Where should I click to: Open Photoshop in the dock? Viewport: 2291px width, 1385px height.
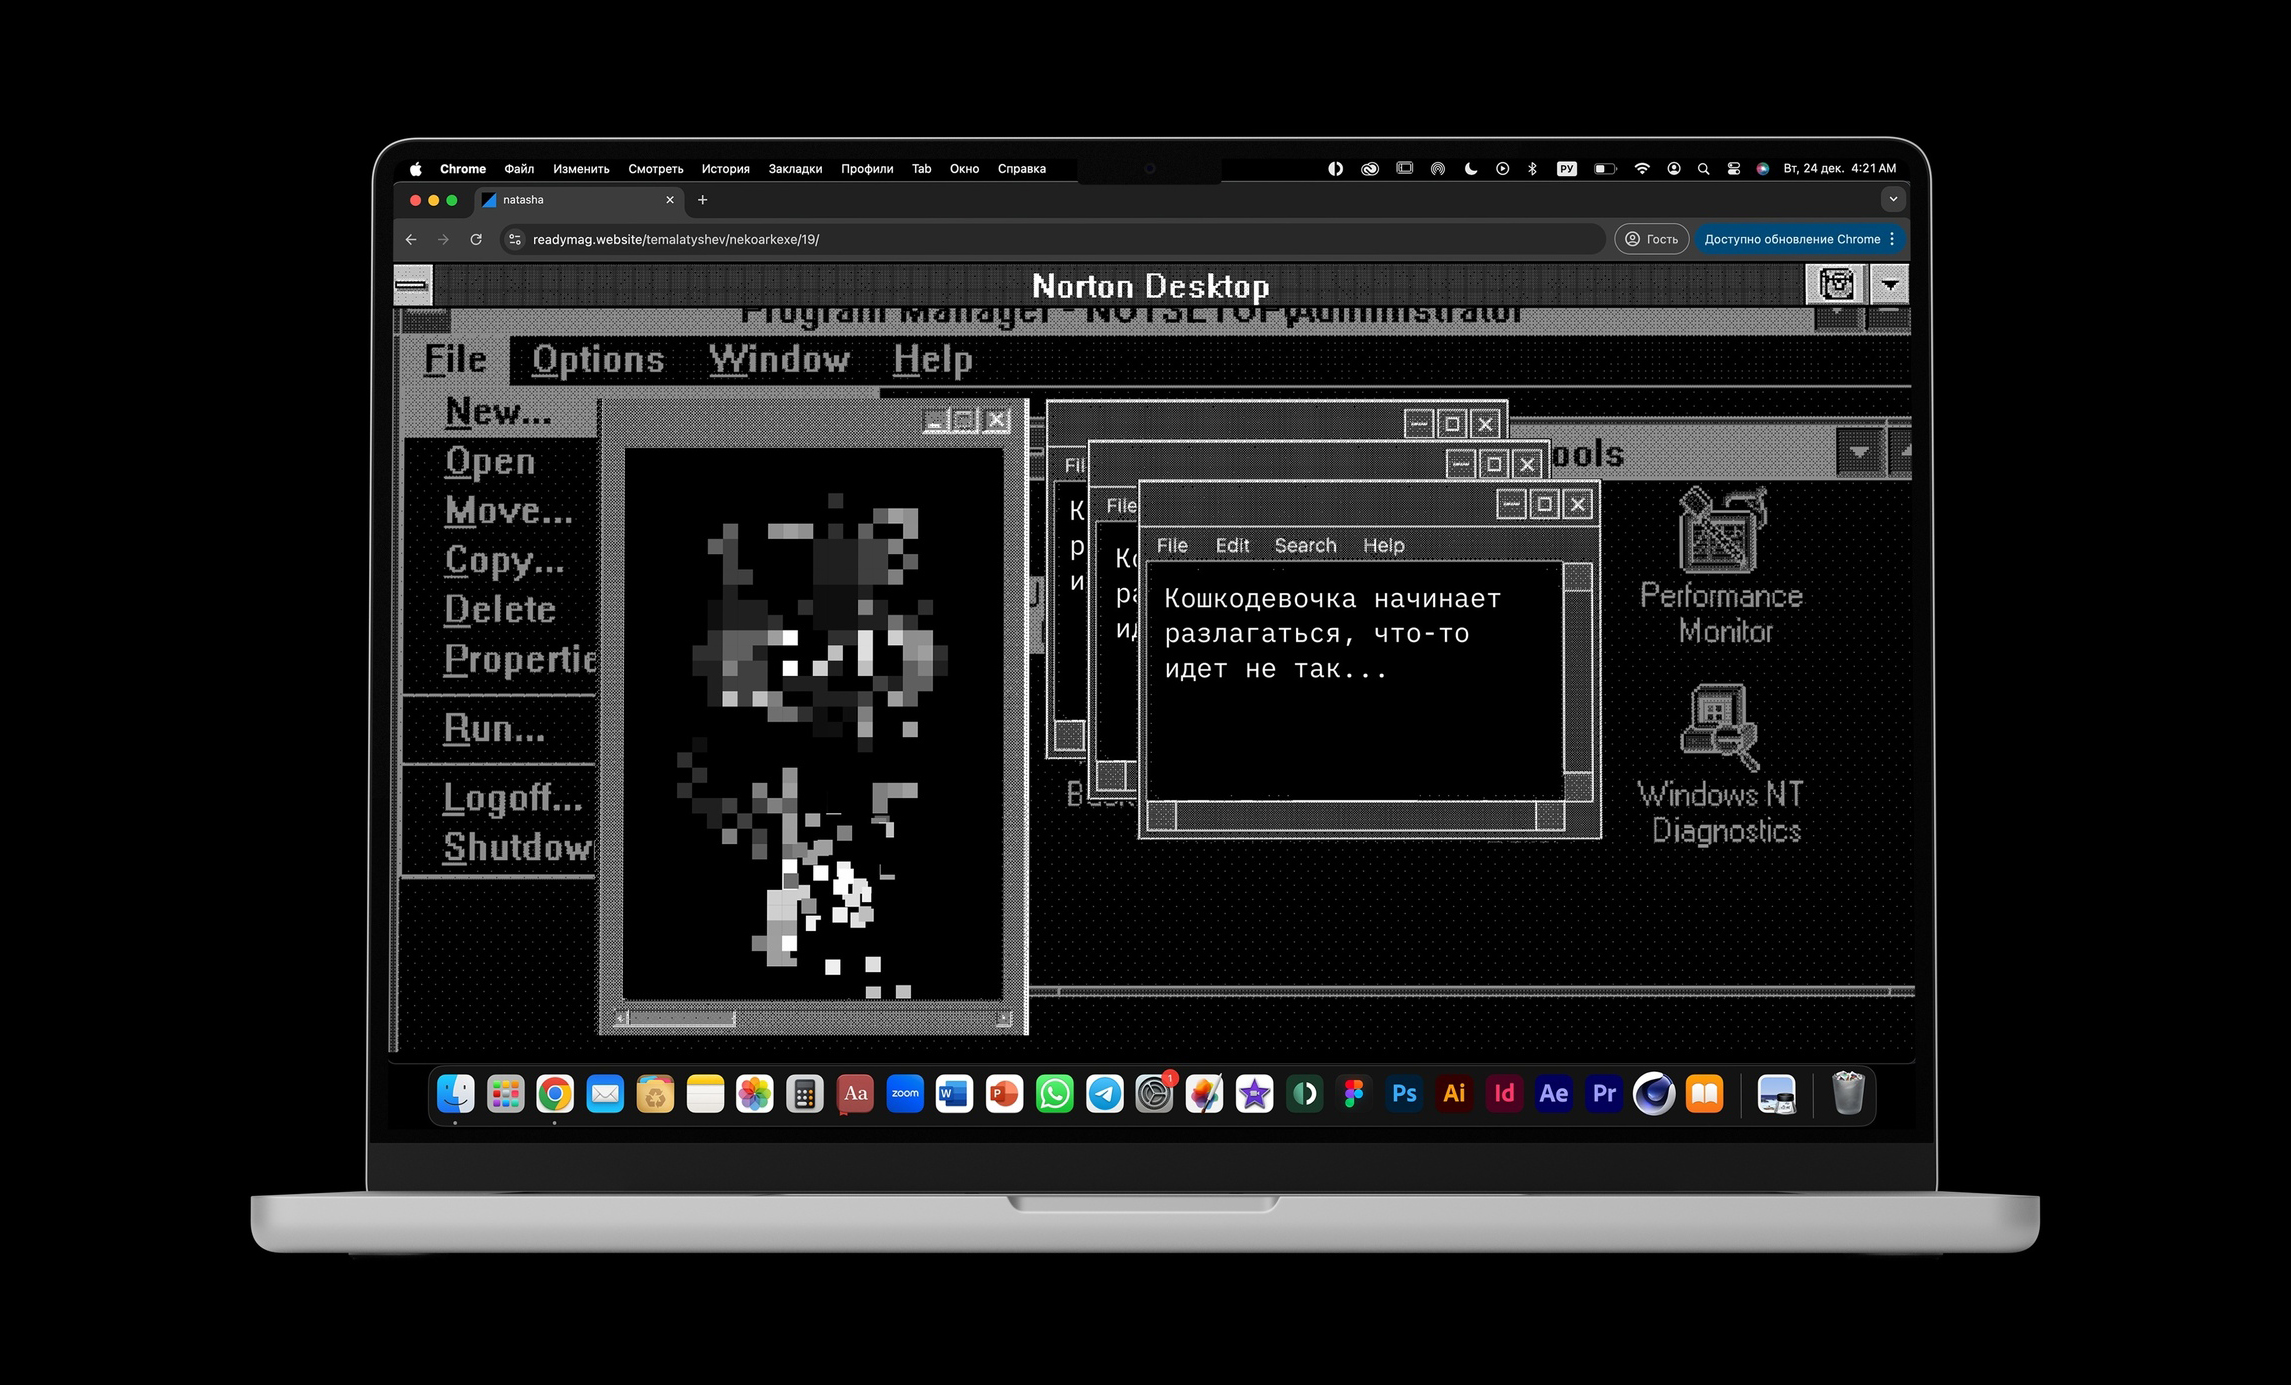tap(1404, 1094)
